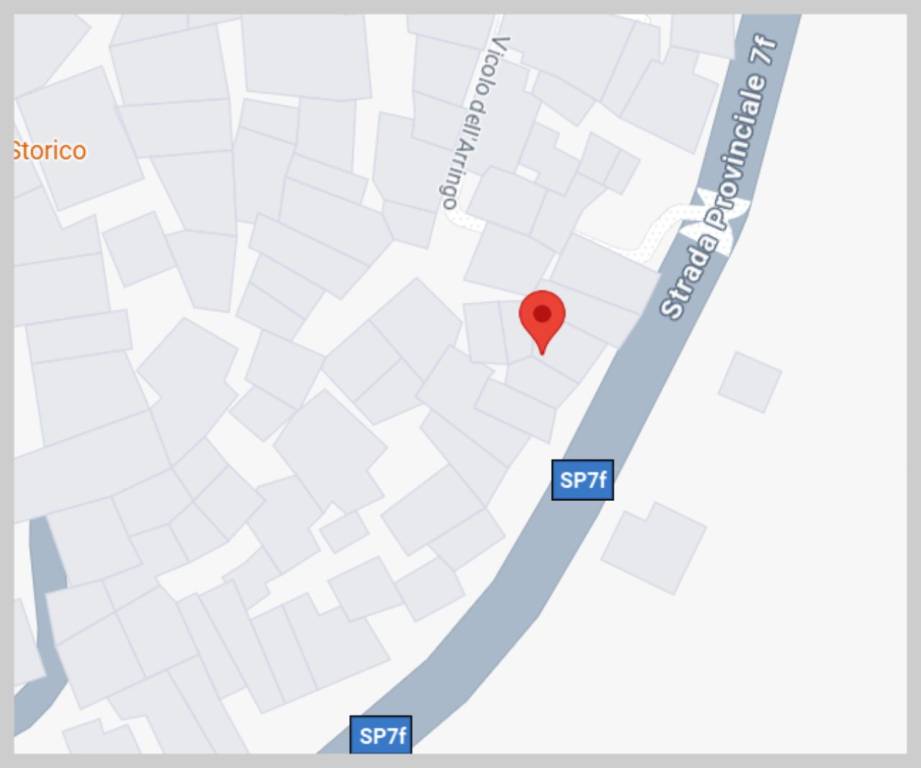Select the upper SP7f road badge
The image size is (921, 768).
click(583, 480)
